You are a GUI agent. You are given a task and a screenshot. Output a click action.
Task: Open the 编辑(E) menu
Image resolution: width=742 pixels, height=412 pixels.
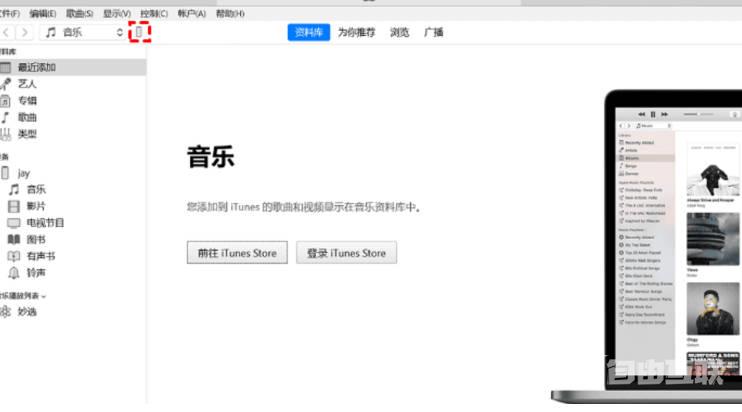point(43,14)
